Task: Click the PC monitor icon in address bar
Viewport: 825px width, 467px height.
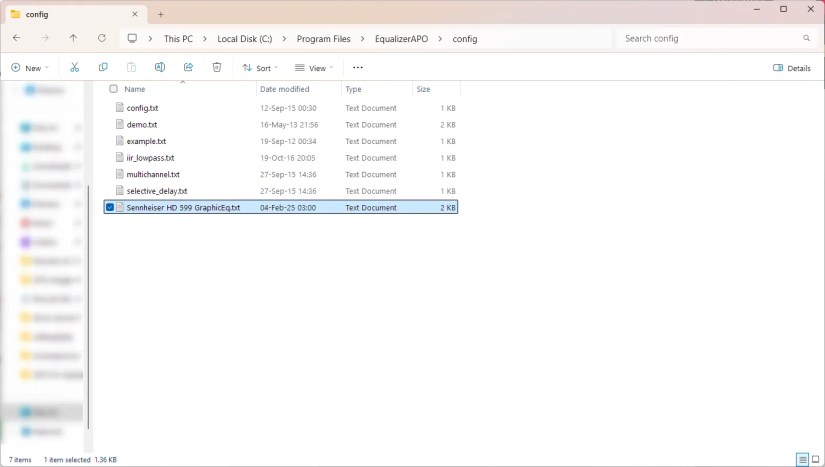Action: 132,38
